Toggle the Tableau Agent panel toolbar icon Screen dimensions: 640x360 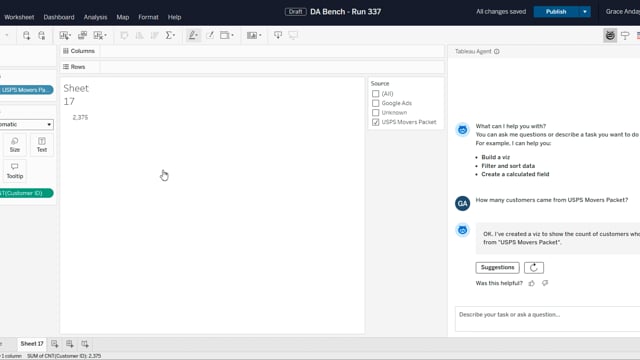[610, 36]
